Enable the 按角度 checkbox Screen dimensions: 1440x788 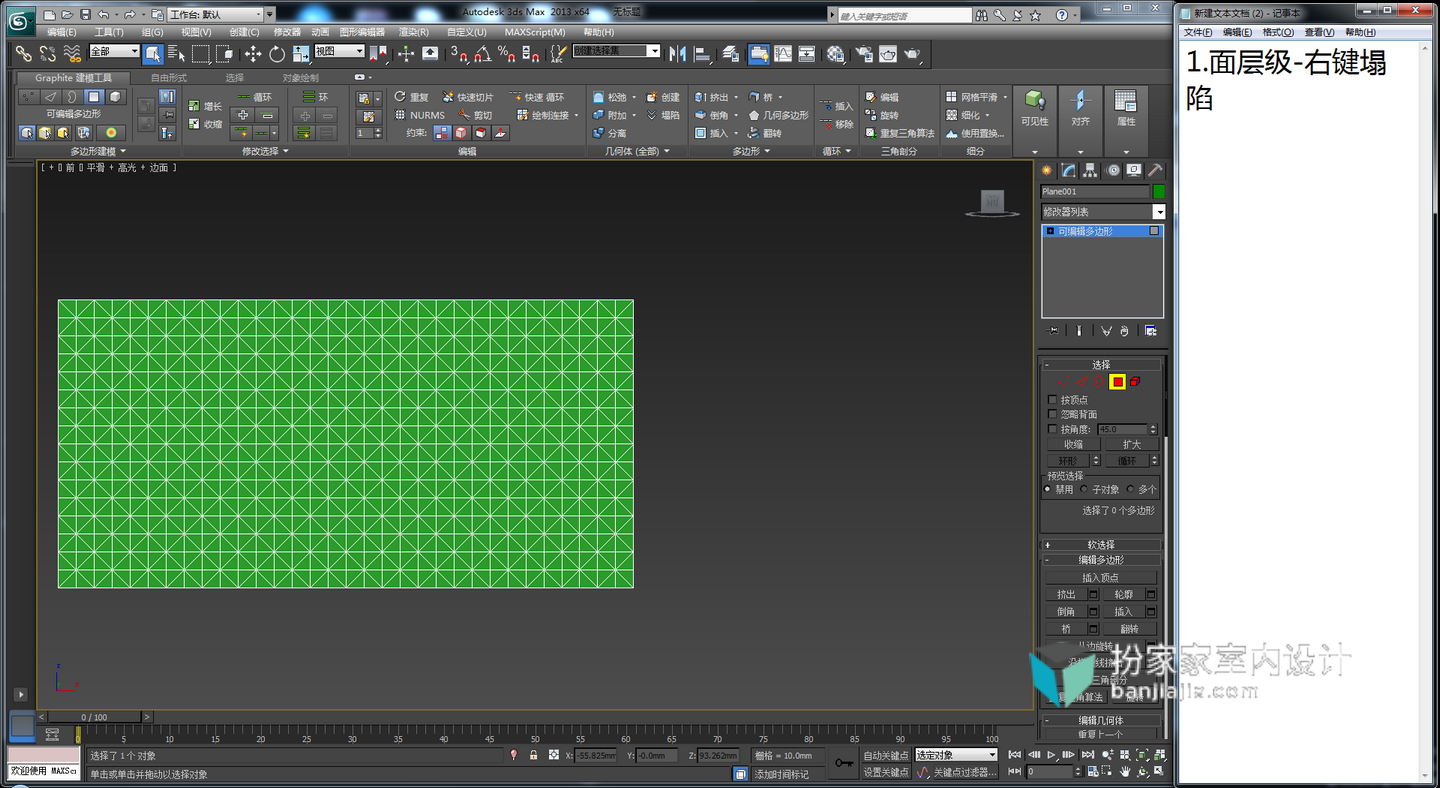pyautogui.click(x=1052, y=429)
